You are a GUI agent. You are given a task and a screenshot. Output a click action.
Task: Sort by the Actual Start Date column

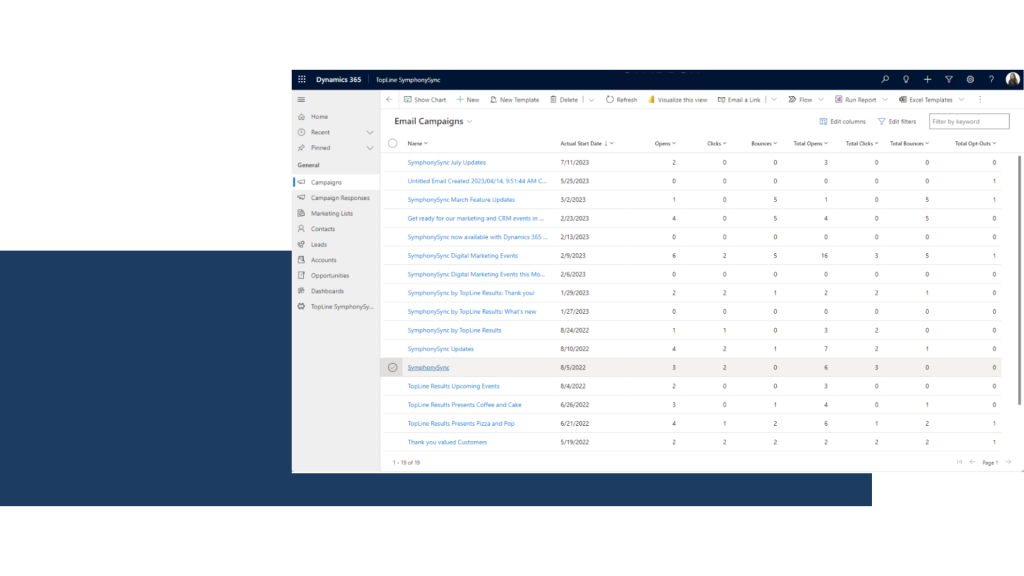pyautogui.click(x=586, y=144)
